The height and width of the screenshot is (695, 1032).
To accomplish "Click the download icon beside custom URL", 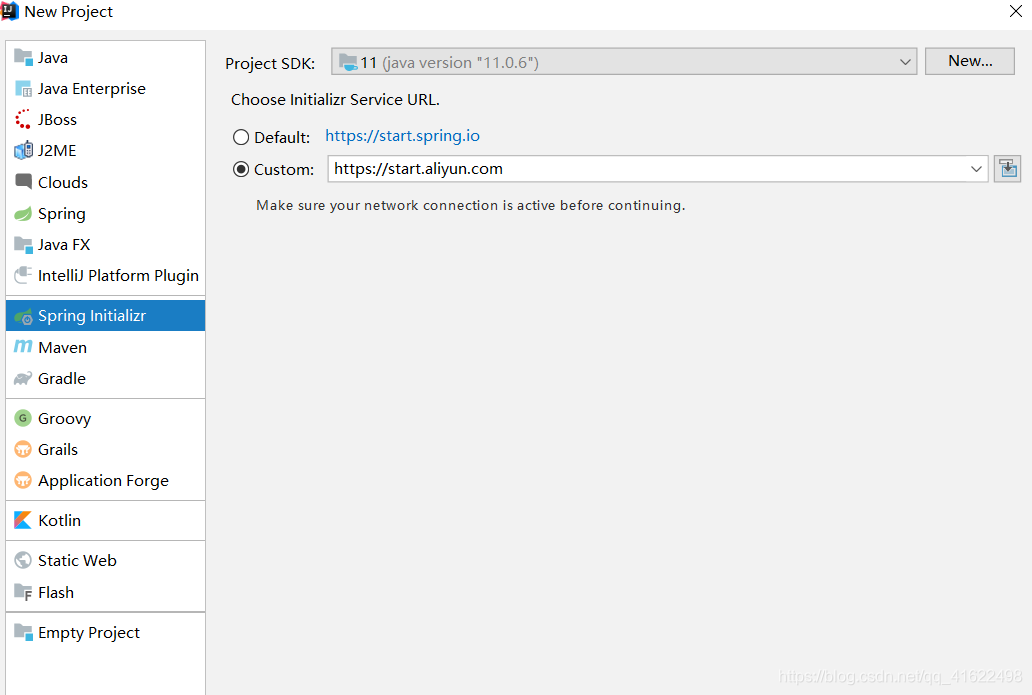I will coord(1007,169).
